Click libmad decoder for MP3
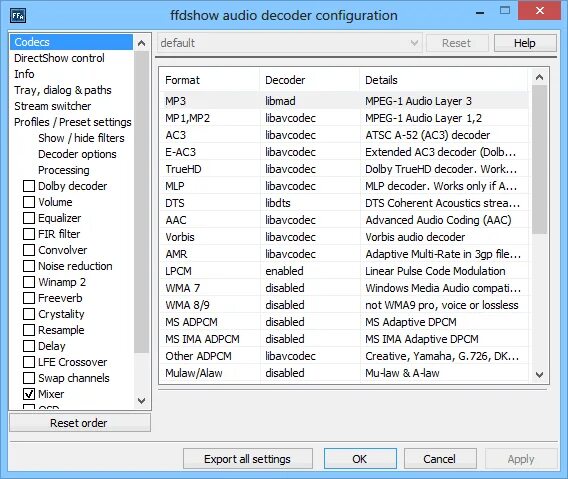The image size is (568, 479). pos(280,101)
